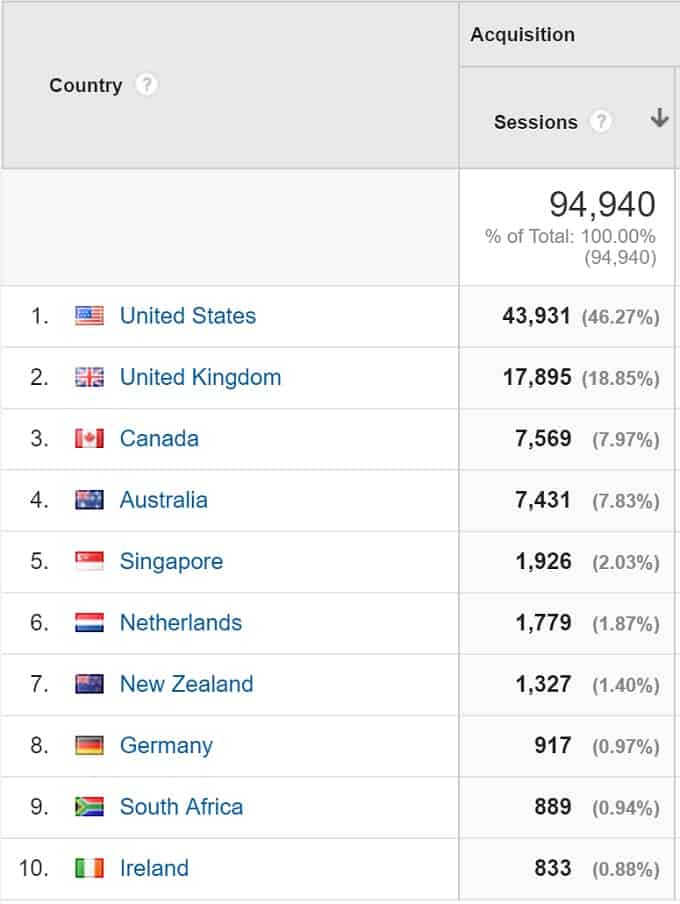
Task: Click the United Kingdom flag icon
Action: coord(89,378)
